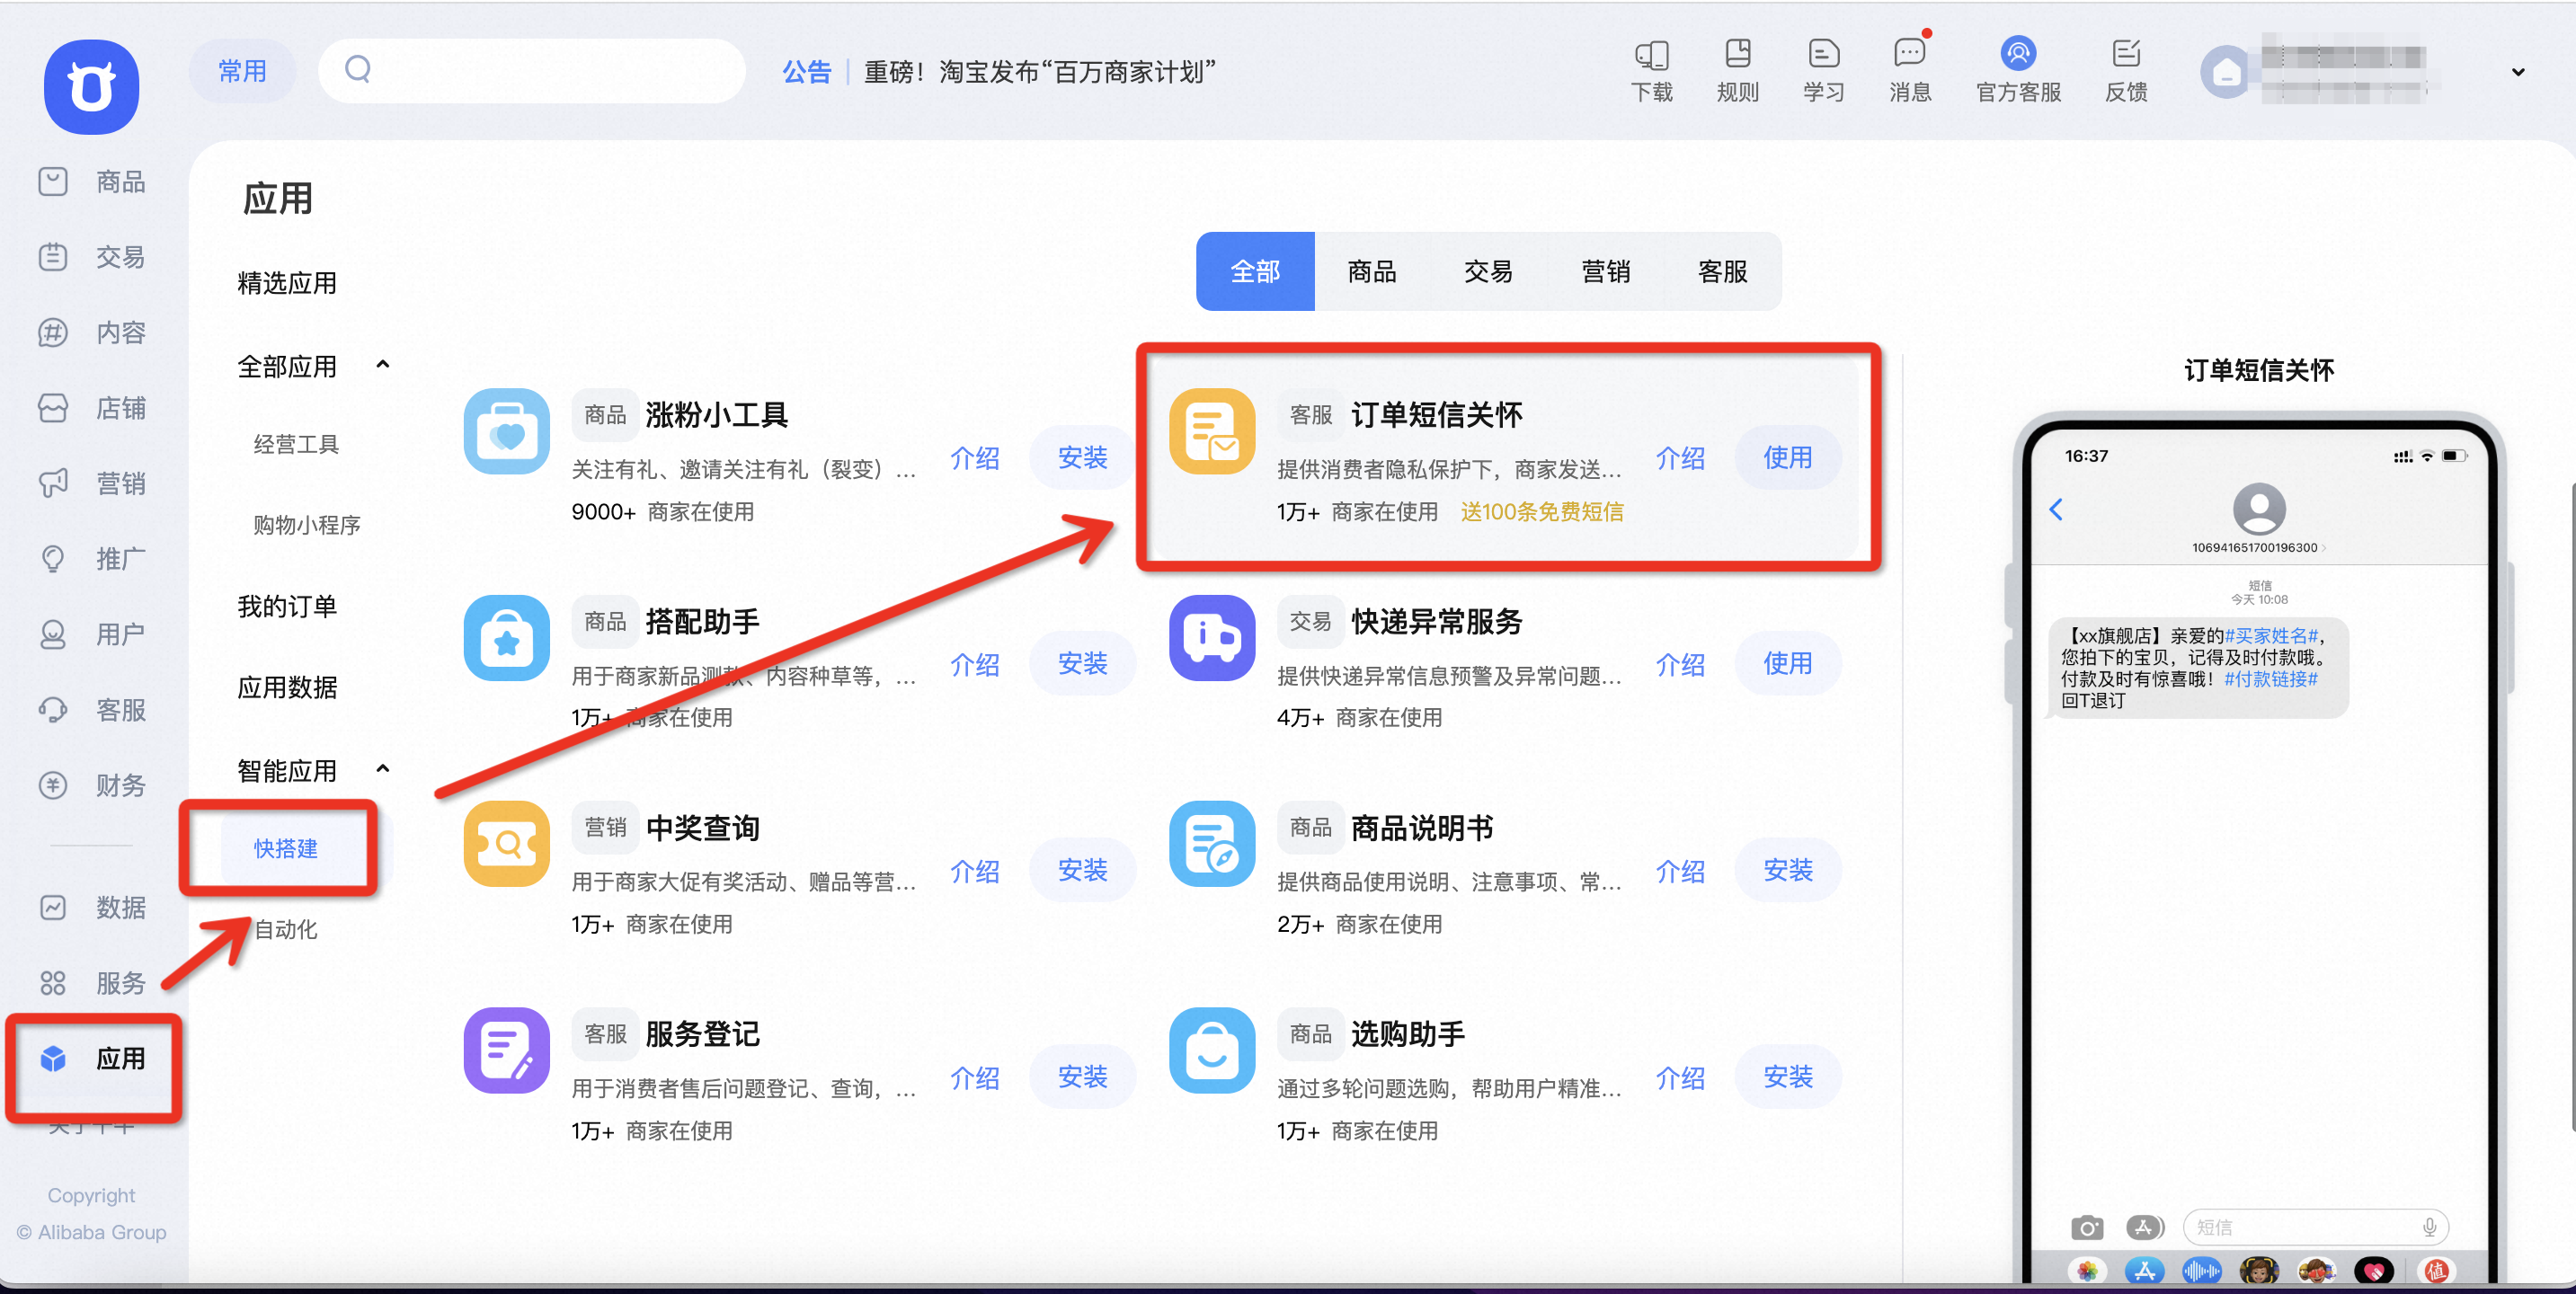This screenshot has height=1294, width=2576.
Task: Open 介绍 for 快递异常服务
Action: (x=1680, y=665)
